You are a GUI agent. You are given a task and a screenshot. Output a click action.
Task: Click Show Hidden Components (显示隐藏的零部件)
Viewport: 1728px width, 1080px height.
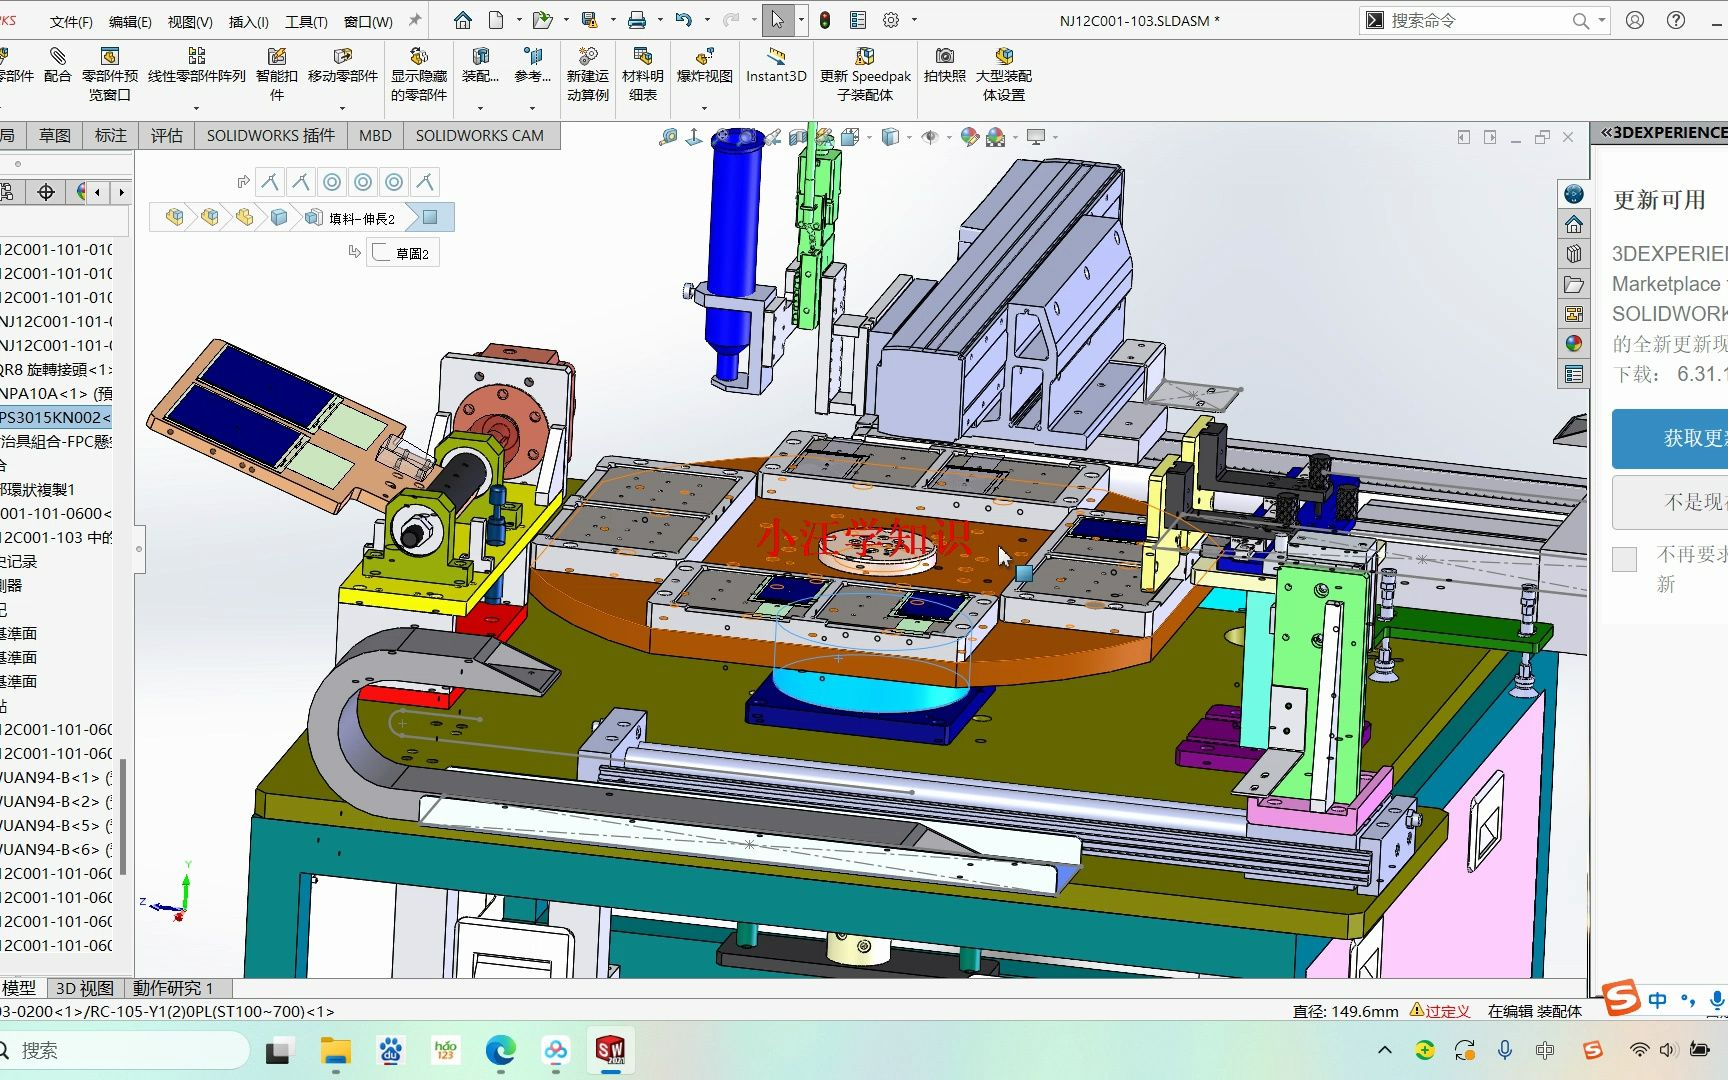(419, 75)
